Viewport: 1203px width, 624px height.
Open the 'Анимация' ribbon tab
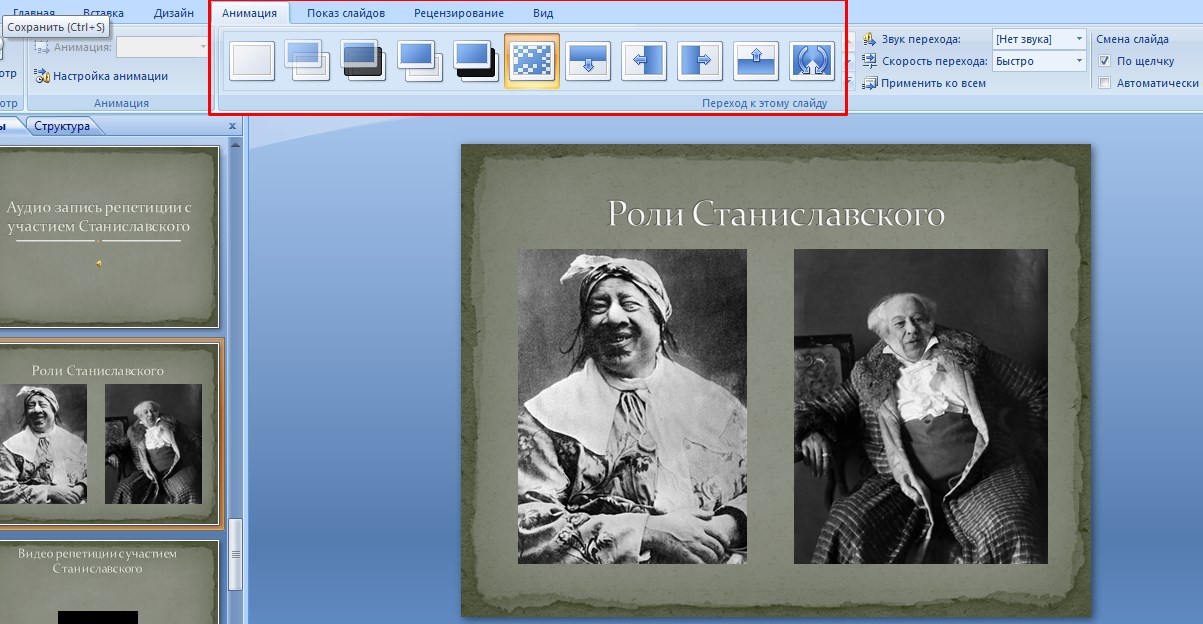click(250, 13)
